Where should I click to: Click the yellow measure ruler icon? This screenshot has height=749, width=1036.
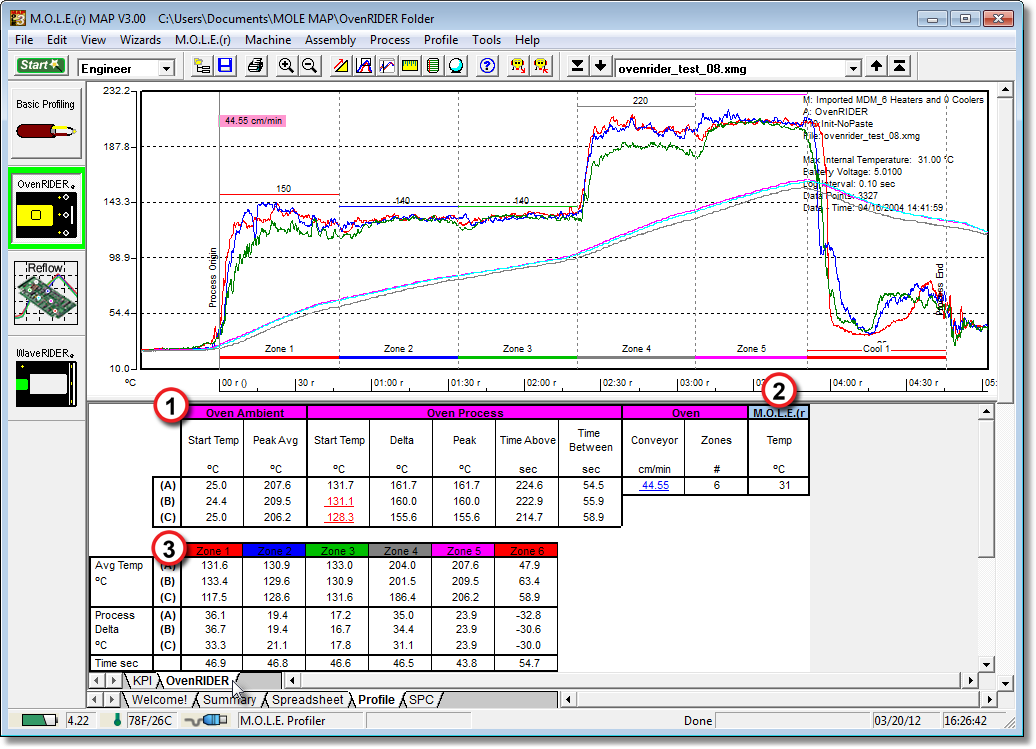tap(410, 66)
